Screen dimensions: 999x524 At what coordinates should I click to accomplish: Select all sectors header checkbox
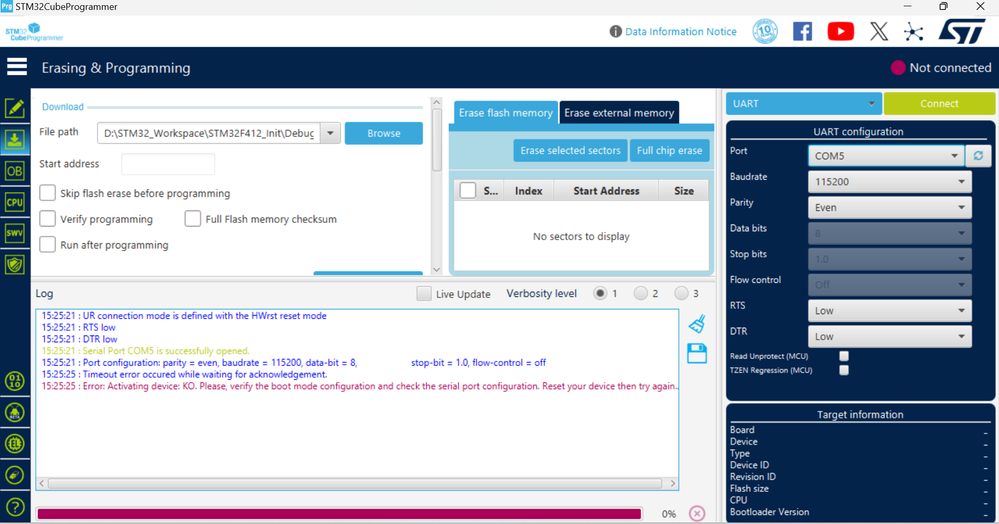[468, 190]
